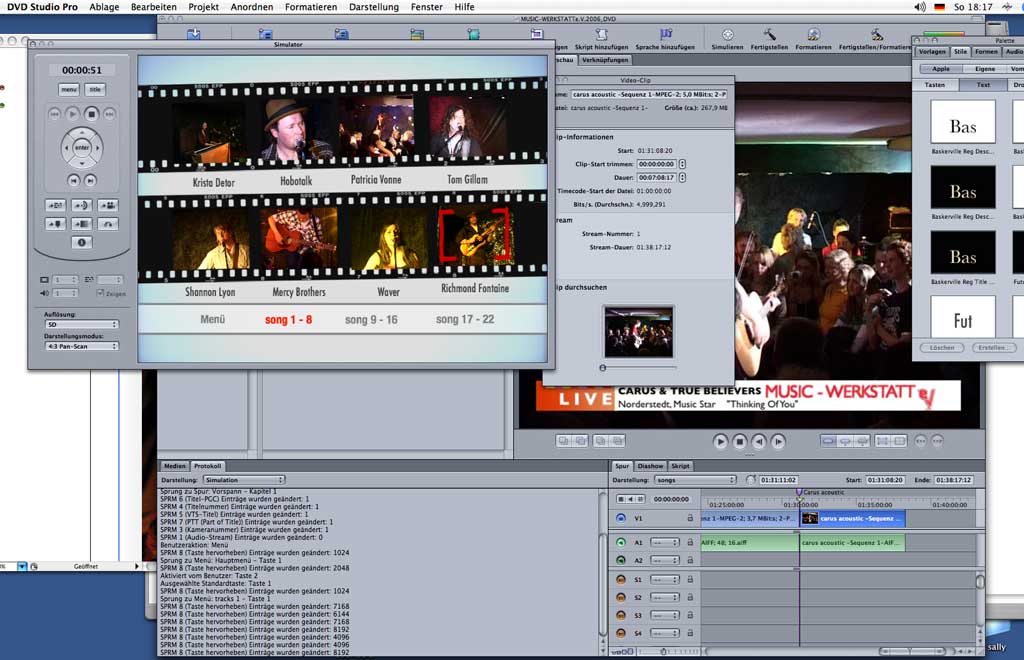Image resolution: width=1024 pixels, height=660 pixels.
Task: Click song 9 - 16 in DVD menu
Action: [371, 320]
